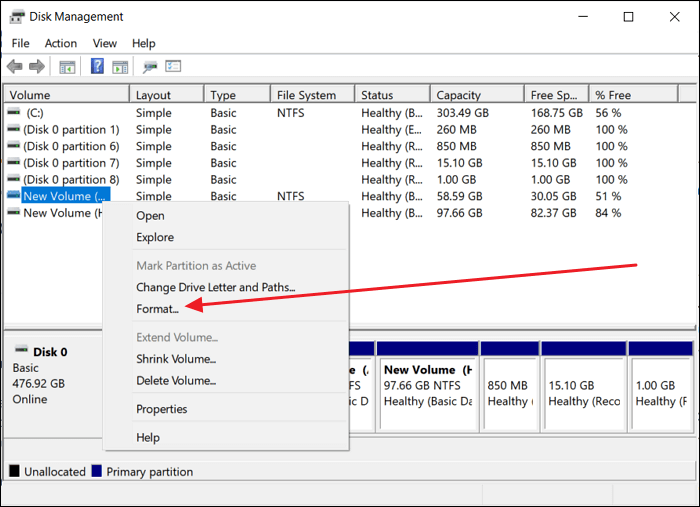Click the disk with magnifier toolbar icon
Viewport: 700px width, 507px height.
point(150,67)
